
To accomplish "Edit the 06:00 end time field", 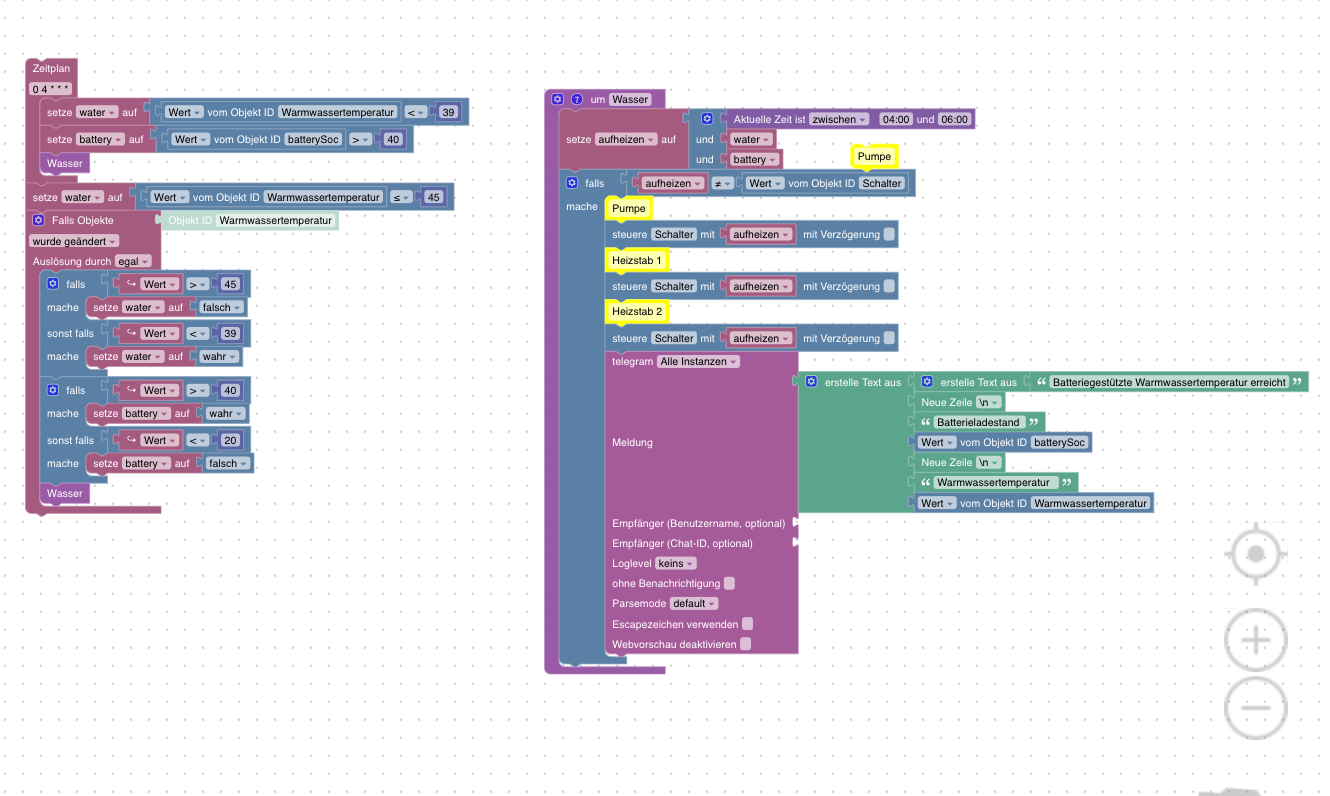I will point(954,119).
